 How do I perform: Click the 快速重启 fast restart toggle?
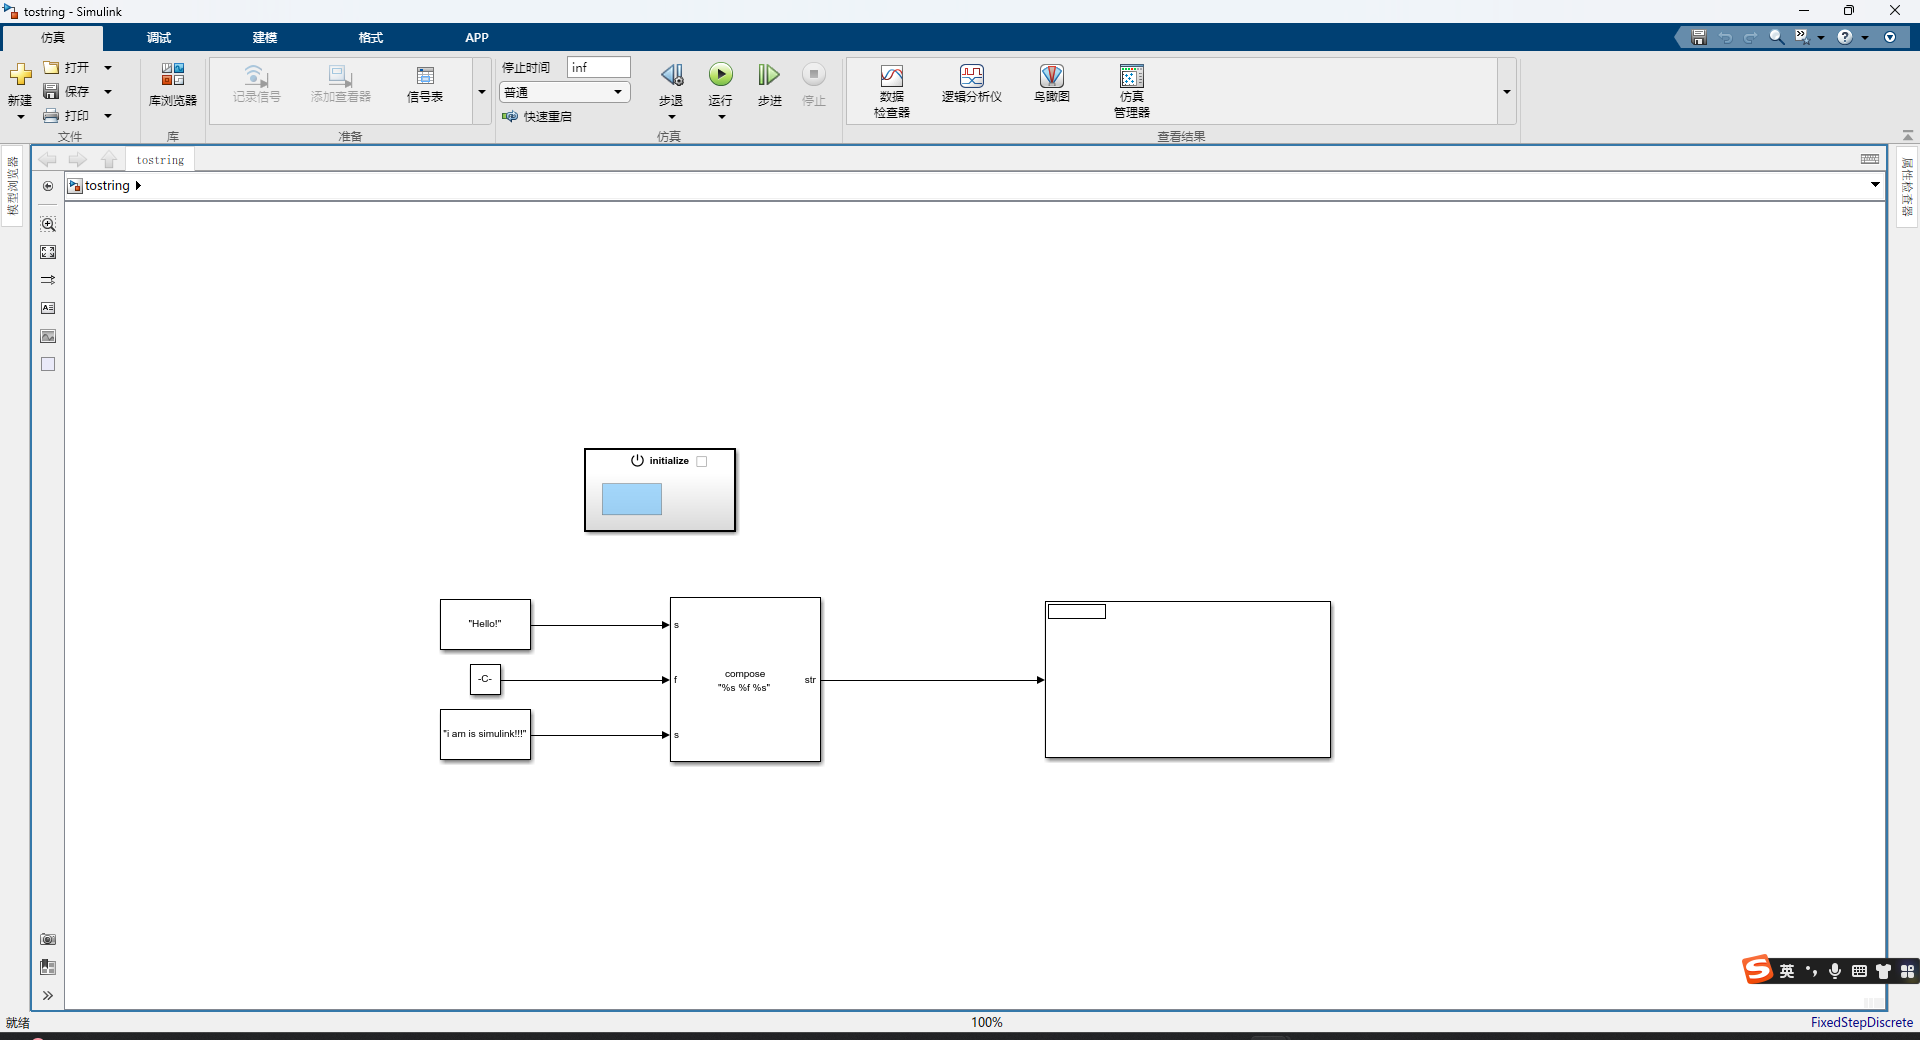[x=537, y=116]
